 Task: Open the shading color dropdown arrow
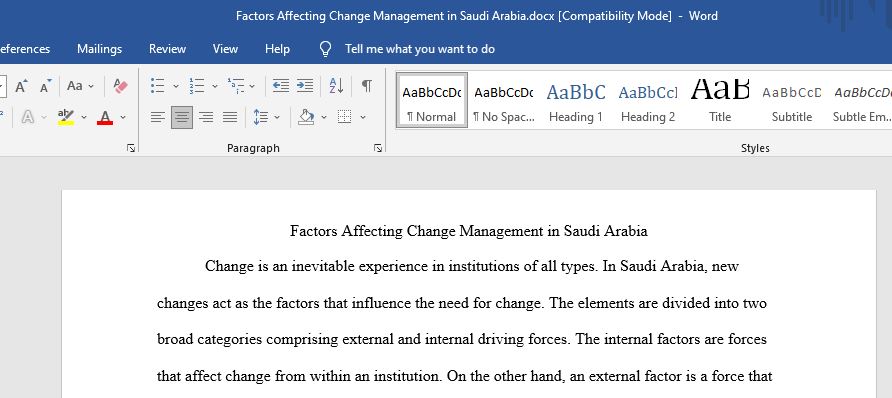324,117
